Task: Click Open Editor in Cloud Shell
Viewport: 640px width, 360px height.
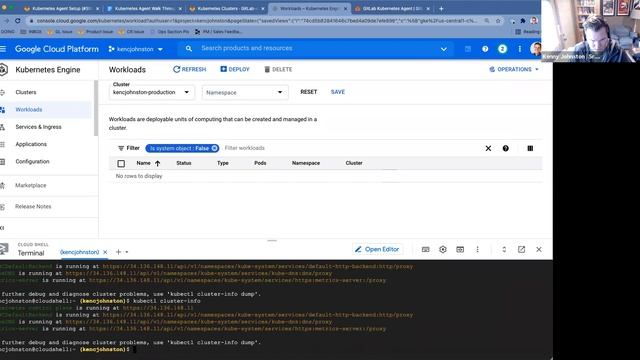Action: coord(378,249)
